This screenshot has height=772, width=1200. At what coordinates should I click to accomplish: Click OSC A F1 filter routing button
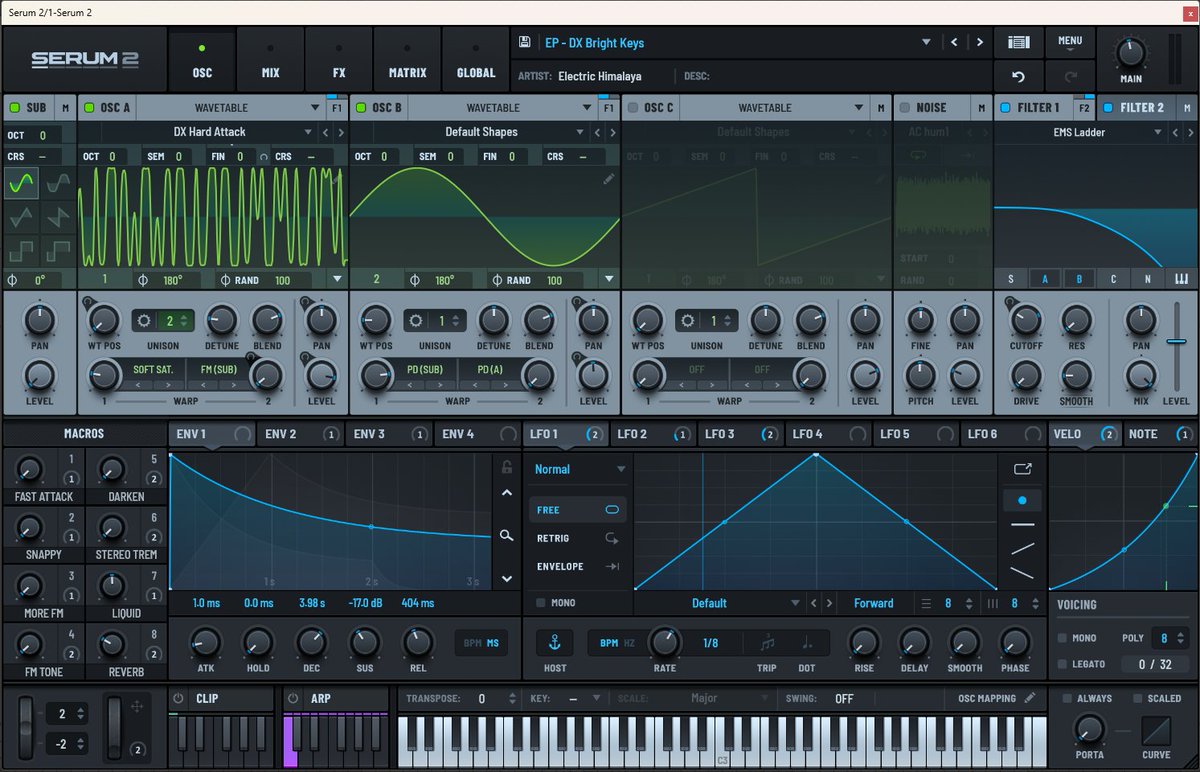pyautogui.click(x=336, y=107)
